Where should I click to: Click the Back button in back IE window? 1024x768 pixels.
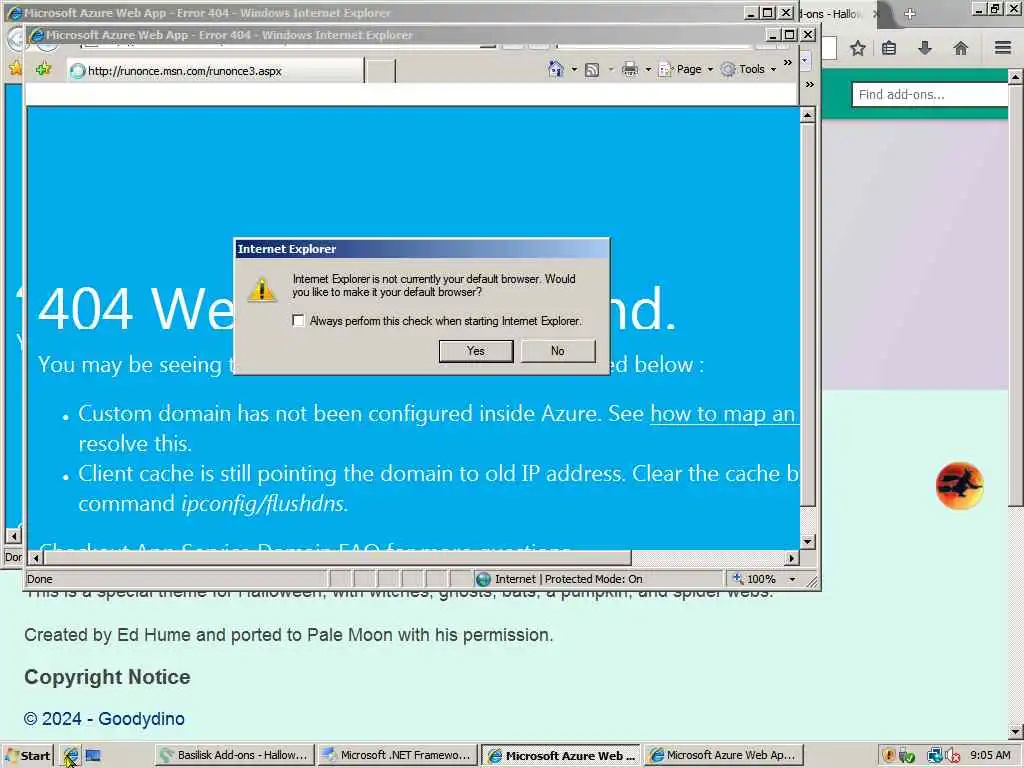15,39
